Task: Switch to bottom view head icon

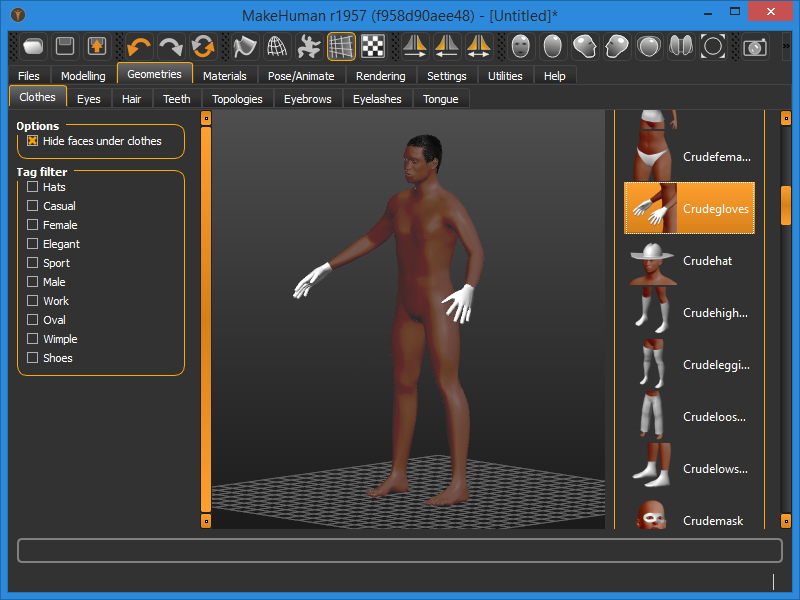Action: coord(681,46)
